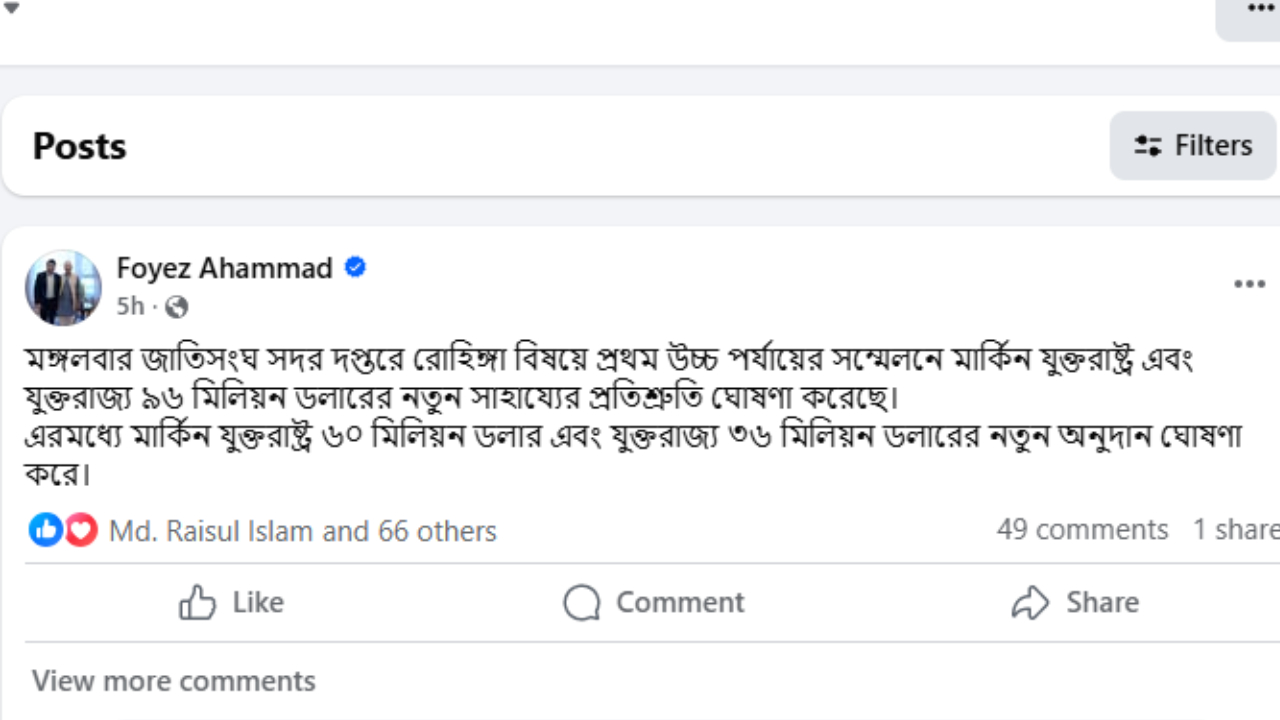
Task: Click the 5h post timestamp
Action: pos(130,307)
